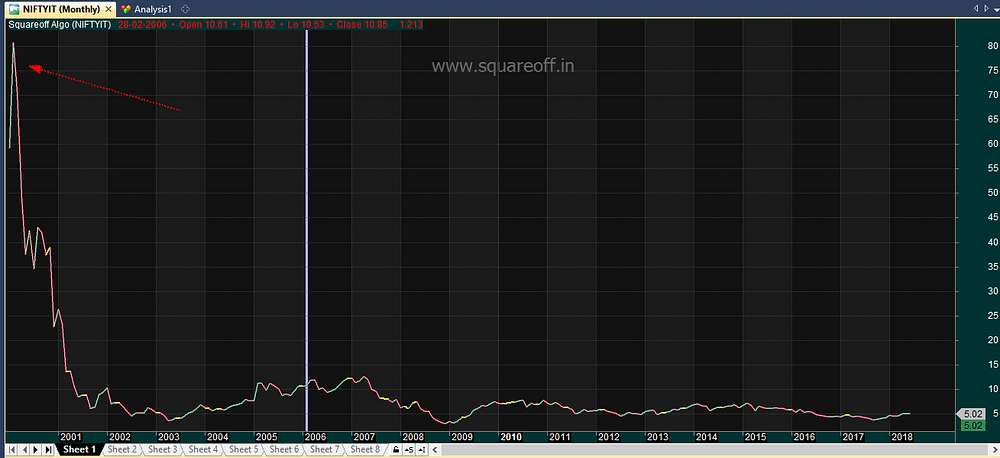Viewport: 1000px width, 458px height.
Task: Click the 'Squareoff Algo (NIFTYIT)' chart title
Action: [60, 24]
